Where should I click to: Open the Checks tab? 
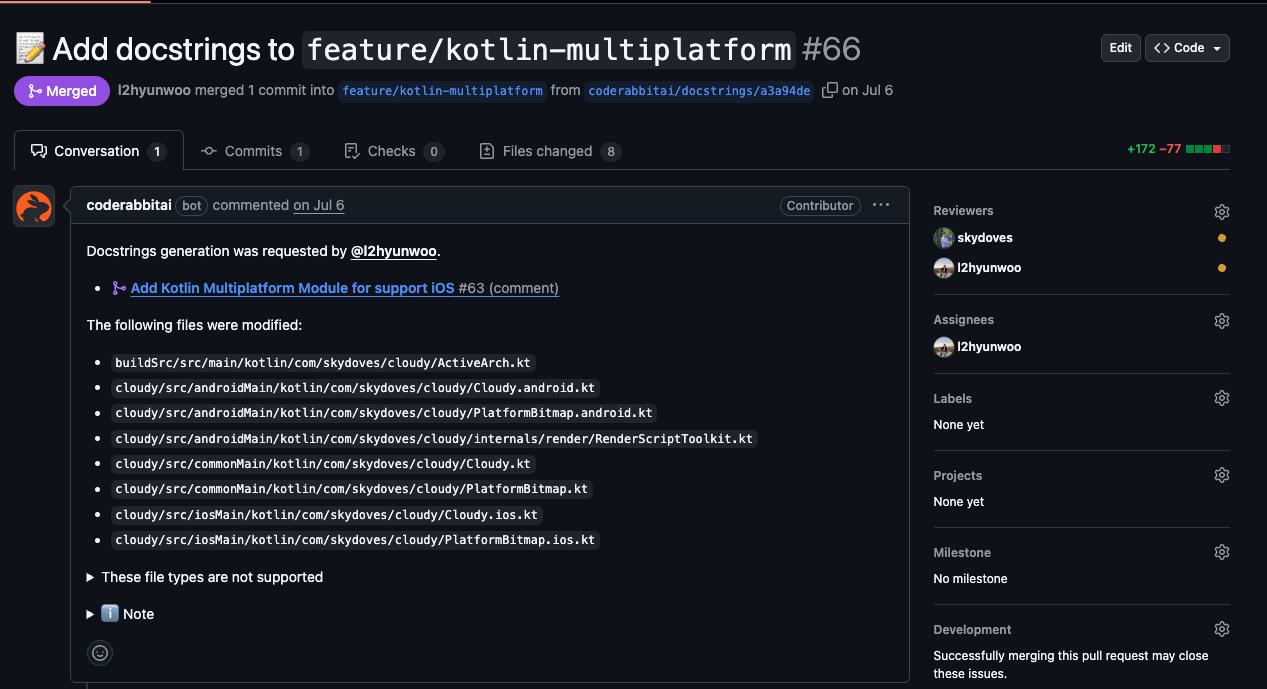coord(392,151)
